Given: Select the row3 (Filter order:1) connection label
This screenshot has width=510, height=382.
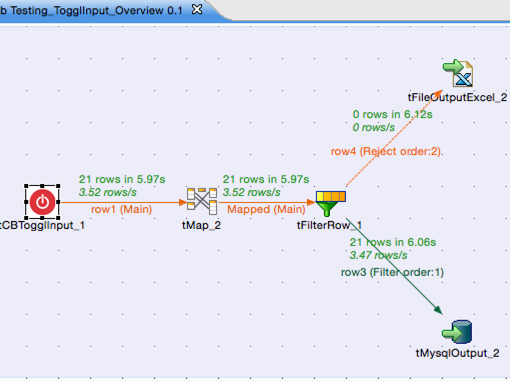Looking at the screenshot, I should [x=392, y=272].
